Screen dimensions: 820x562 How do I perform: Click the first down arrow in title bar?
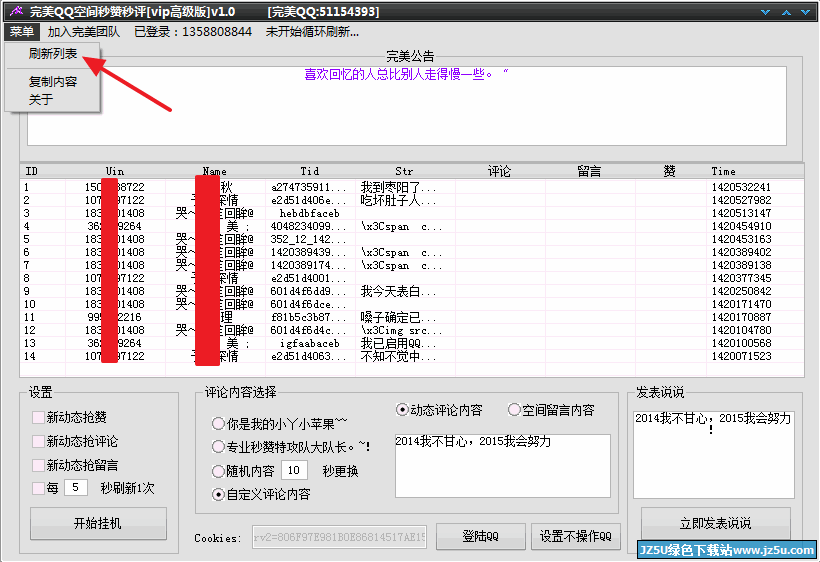pos(766,12)
